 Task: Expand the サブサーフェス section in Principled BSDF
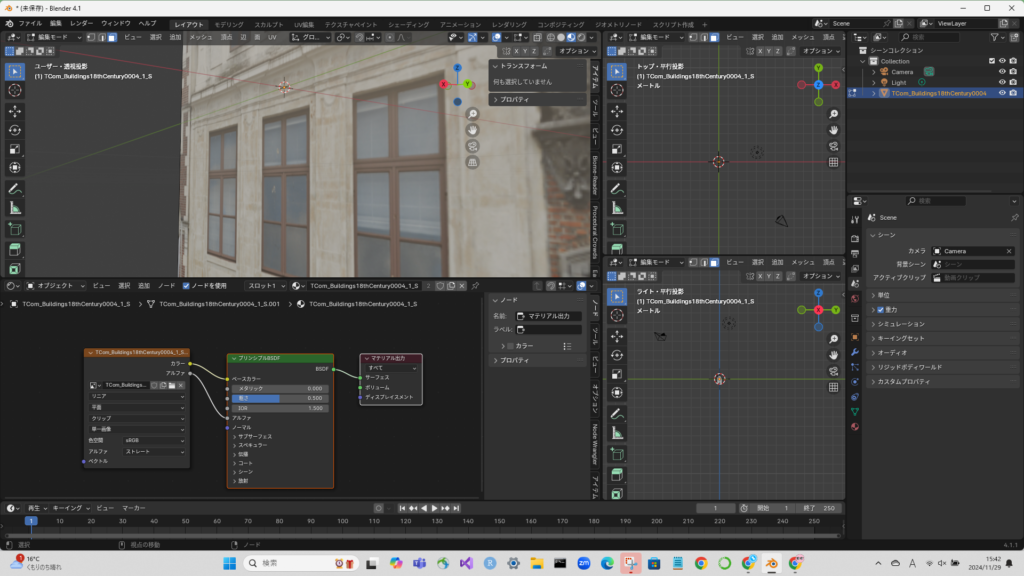tap(253, 436)
